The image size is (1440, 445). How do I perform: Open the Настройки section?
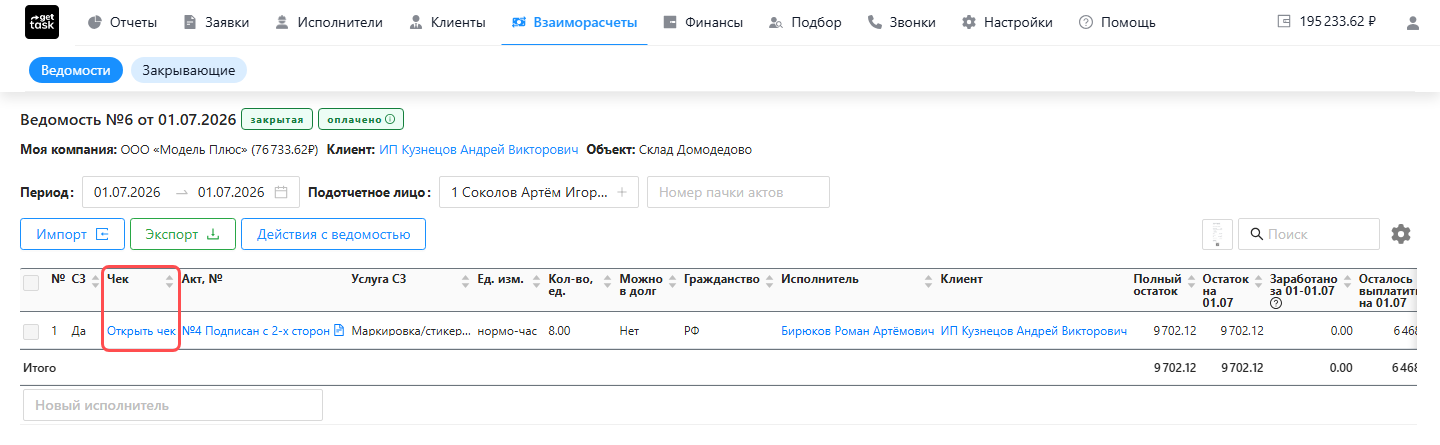[x=1007, y=22]
